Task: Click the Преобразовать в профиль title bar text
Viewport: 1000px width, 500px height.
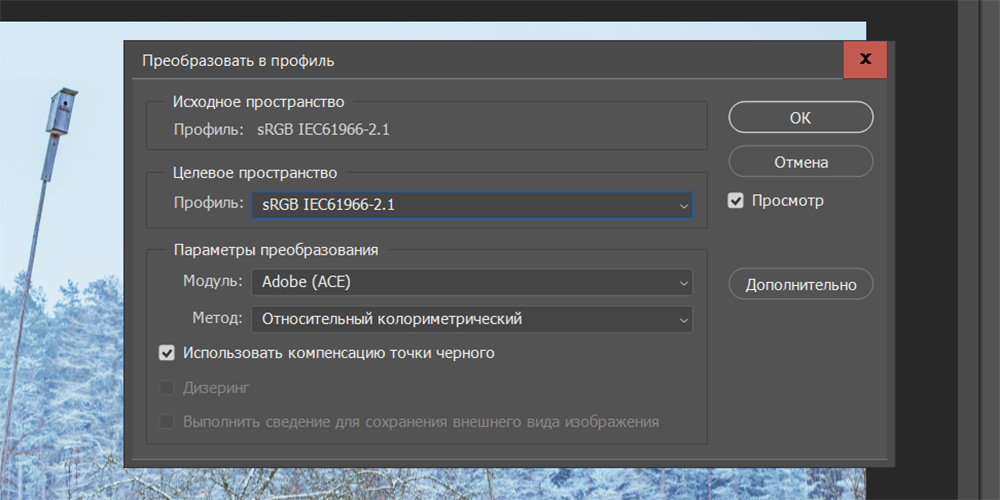Action: 238,61
